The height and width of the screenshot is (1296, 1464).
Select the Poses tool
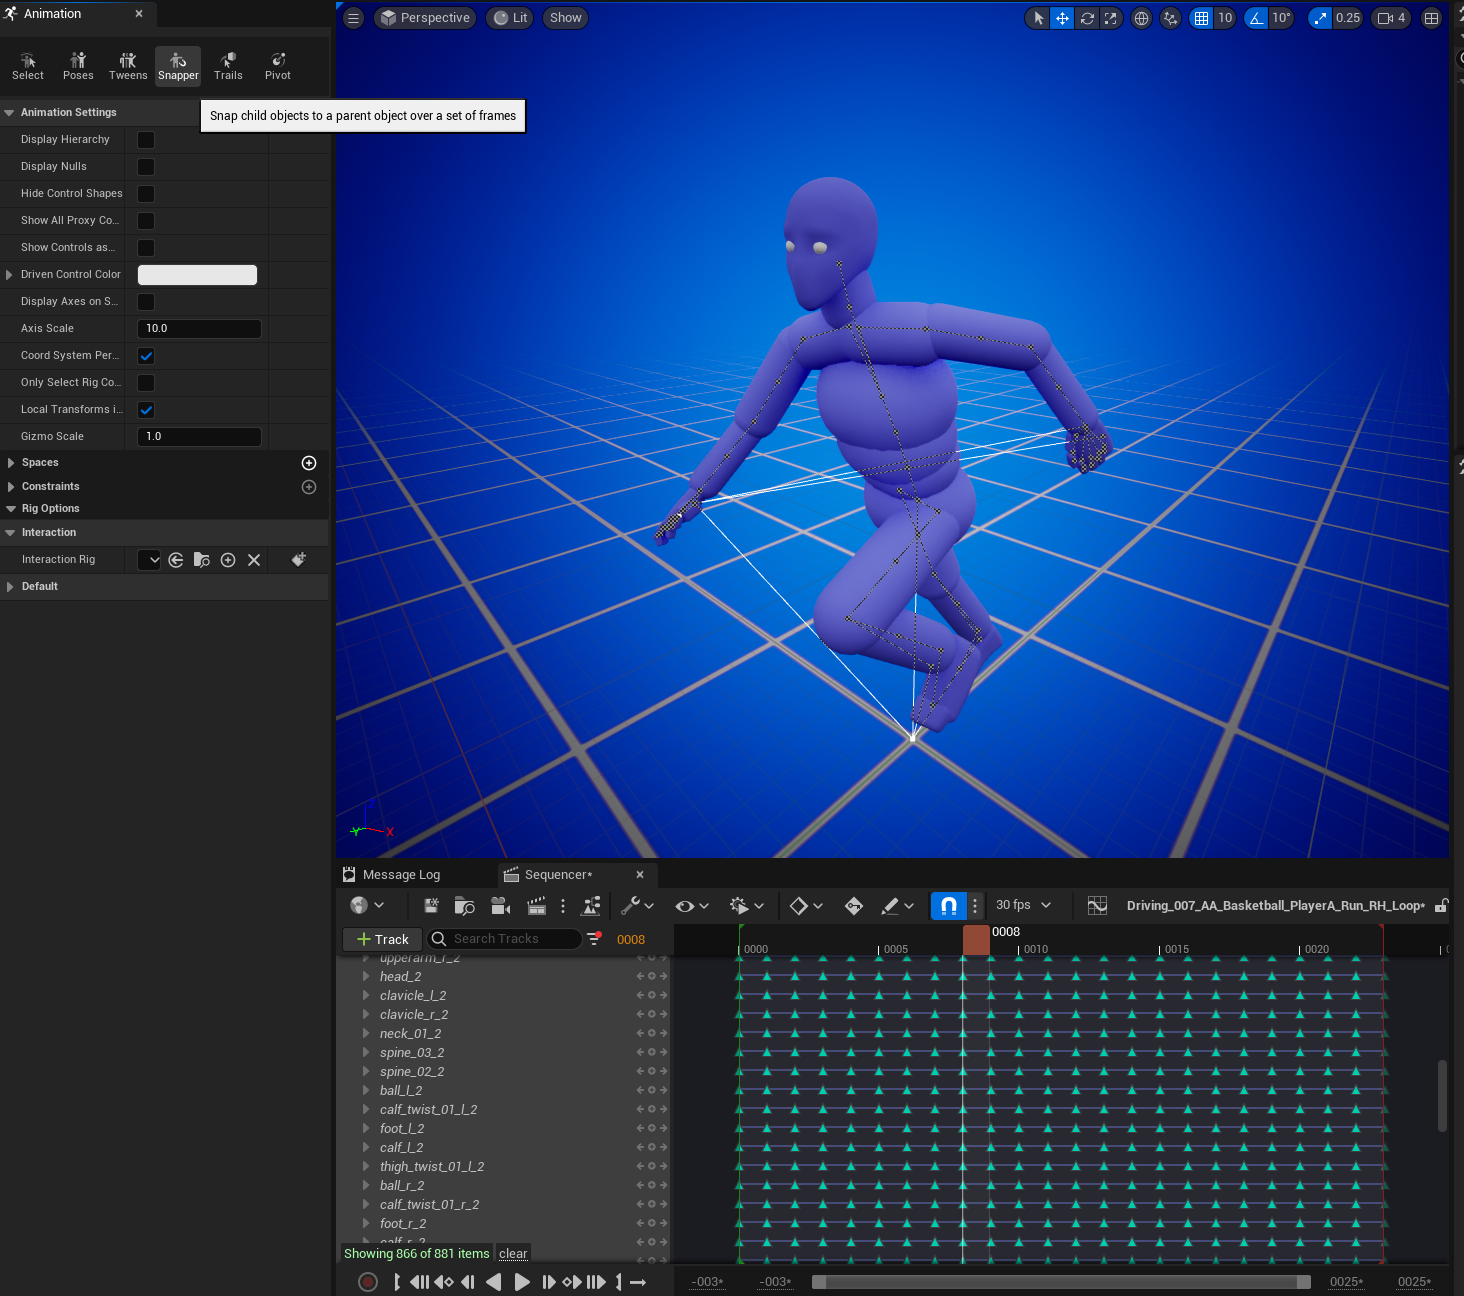tap(78, 66)
